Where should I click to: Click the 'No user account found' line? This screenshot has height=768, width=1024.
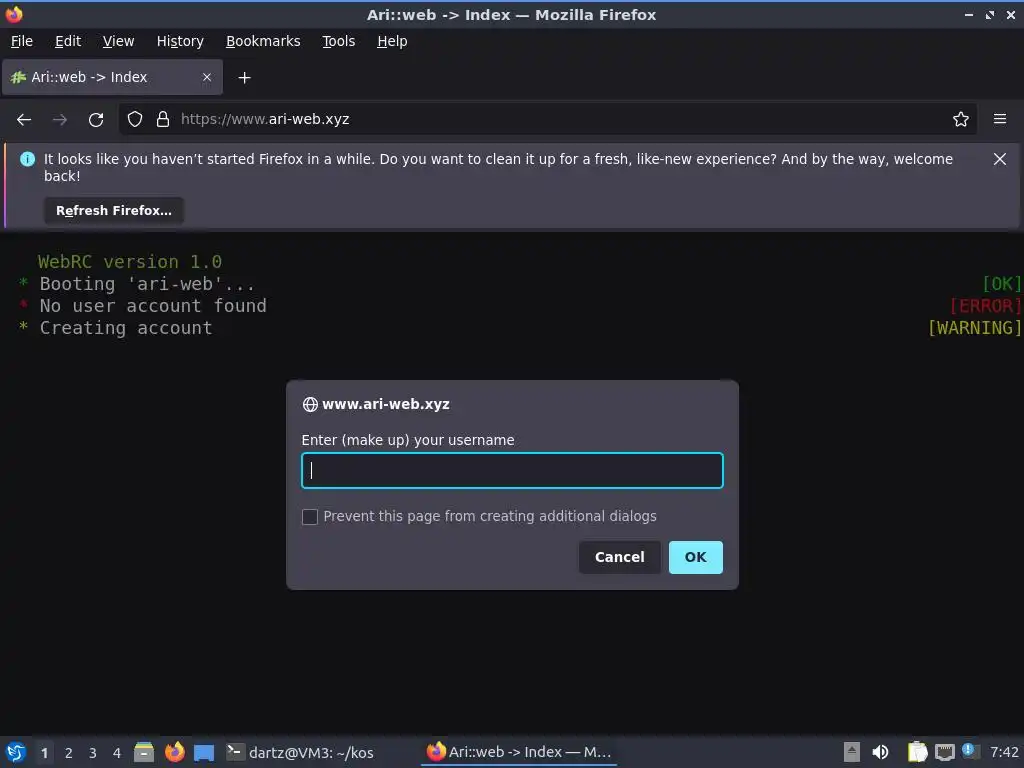(153, 306)
